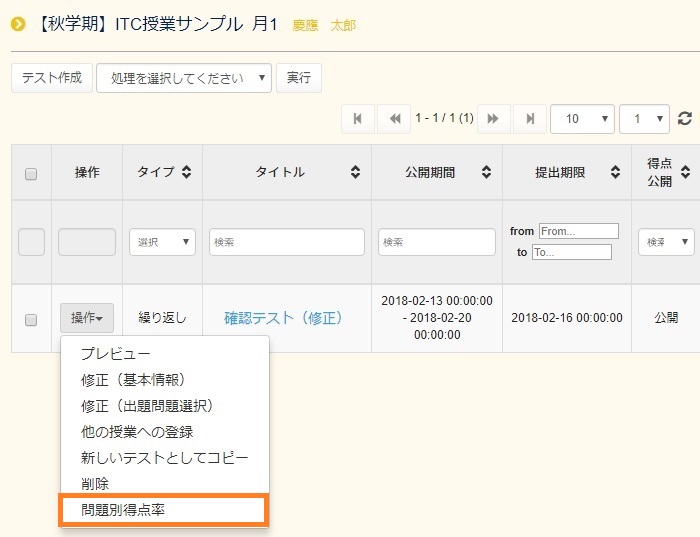Click the 実行 button
This screenshot has height=537, width=700.
pyautogui.click(x=298, y=78)
